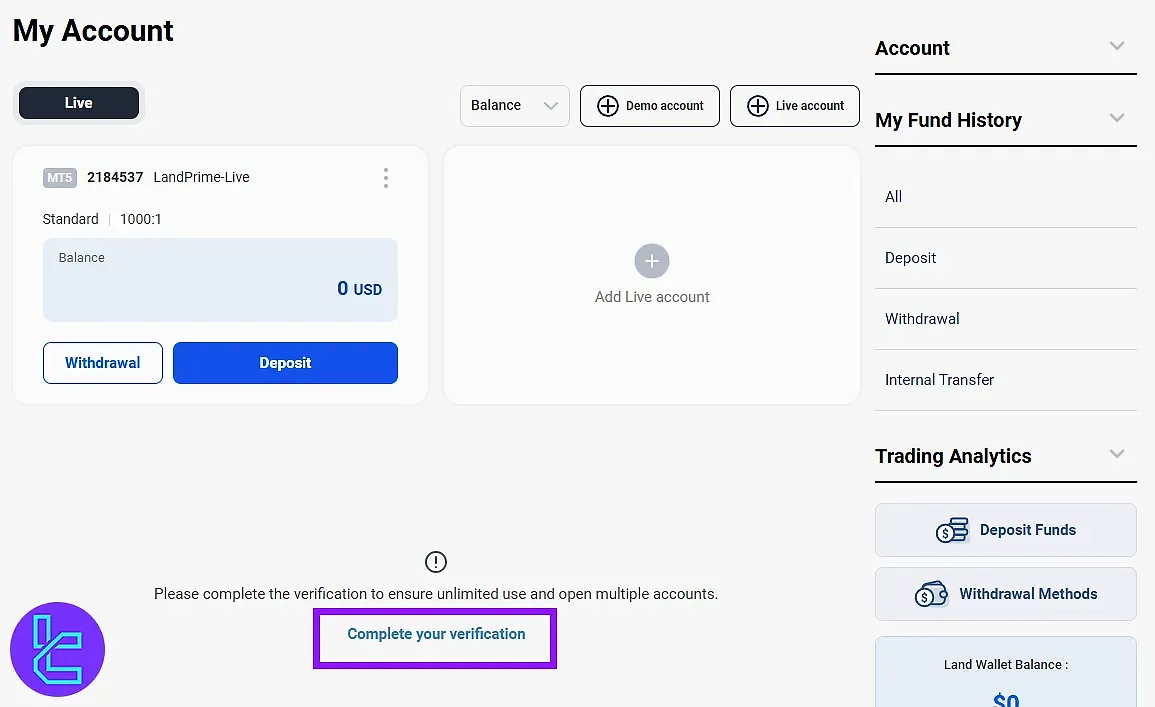1155x707 pixels.
Task: Select Deposit in the Fund History menu
Action: click(910, 257)
